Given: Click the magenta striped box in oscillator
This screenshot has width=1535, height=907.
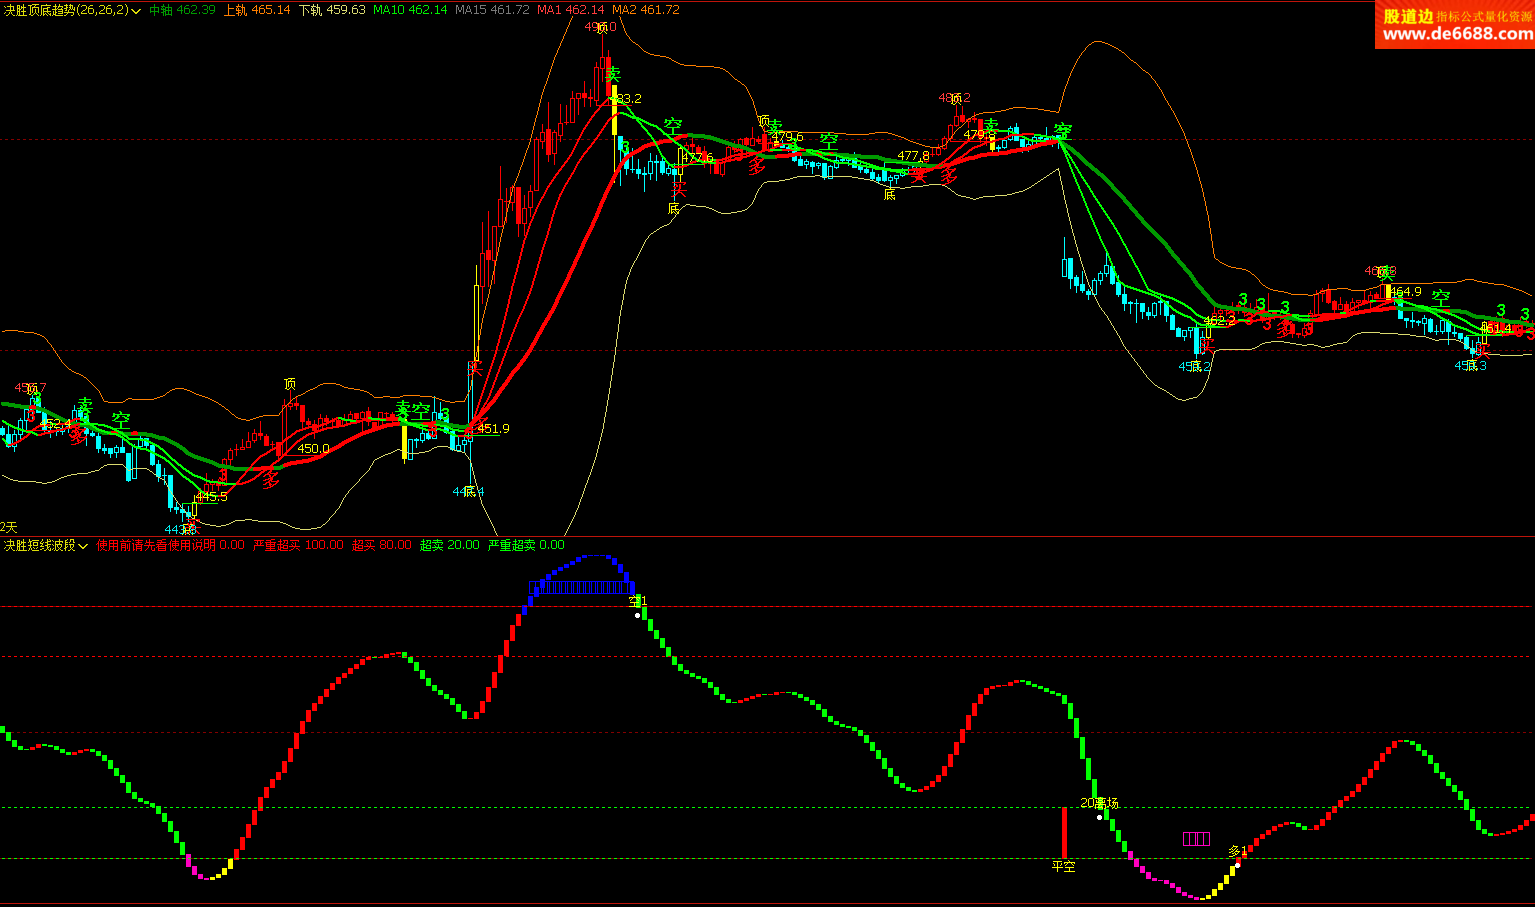Looking at the screenshot, I should [1196, 839].
